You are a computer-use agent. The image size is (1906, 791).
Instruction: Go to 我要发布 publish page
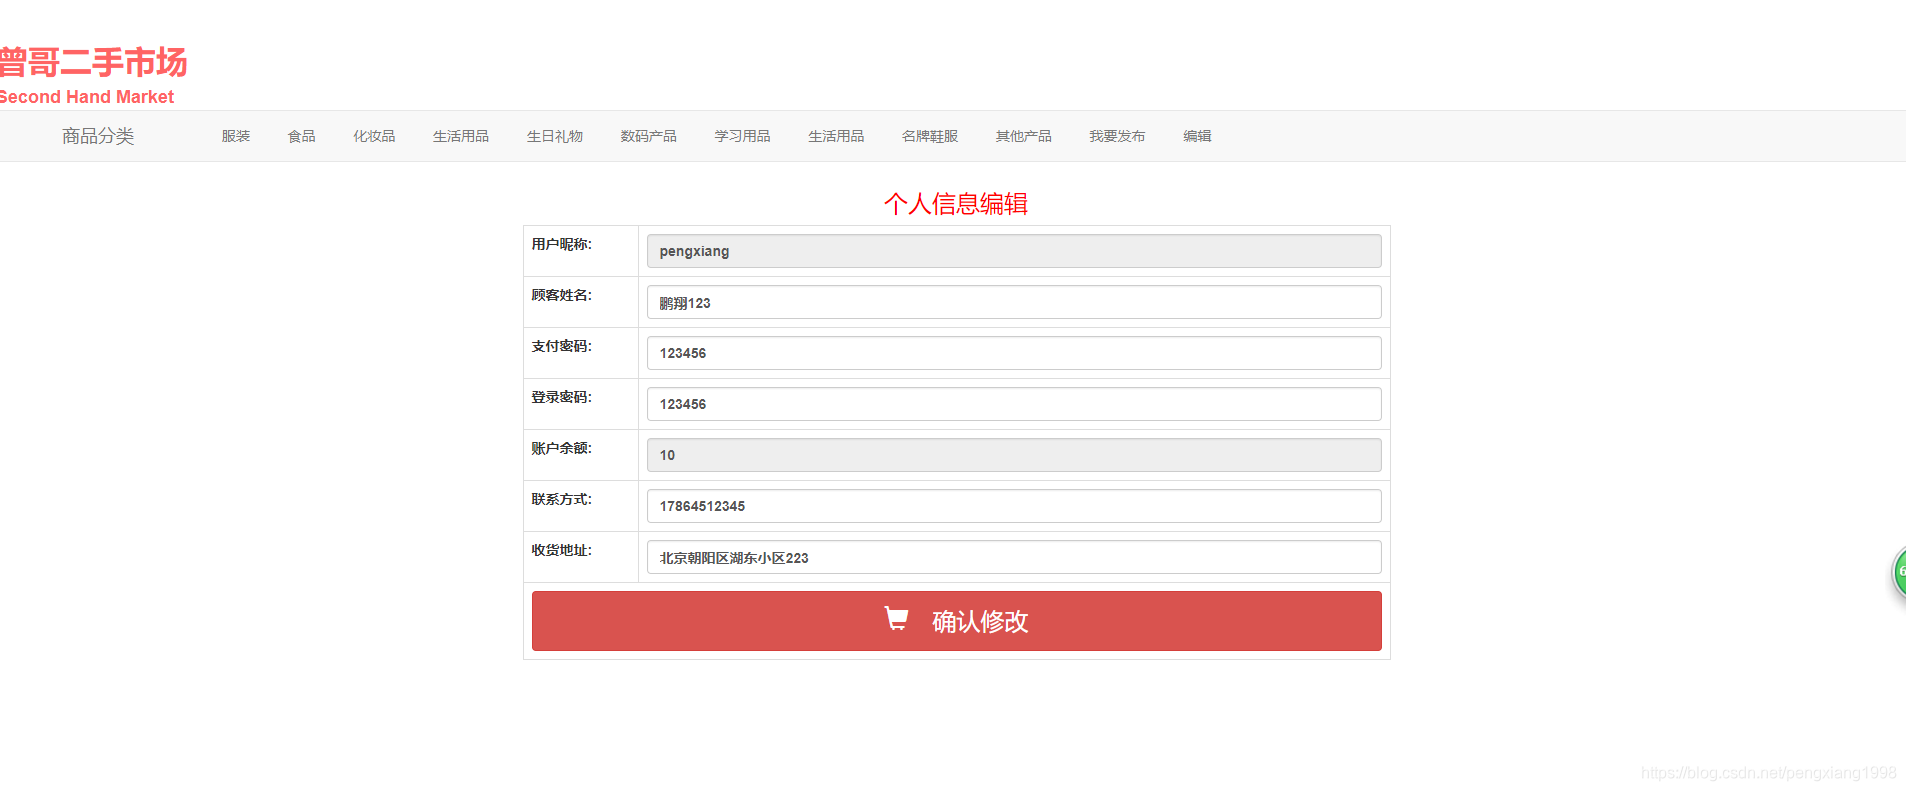(1118, 136)
